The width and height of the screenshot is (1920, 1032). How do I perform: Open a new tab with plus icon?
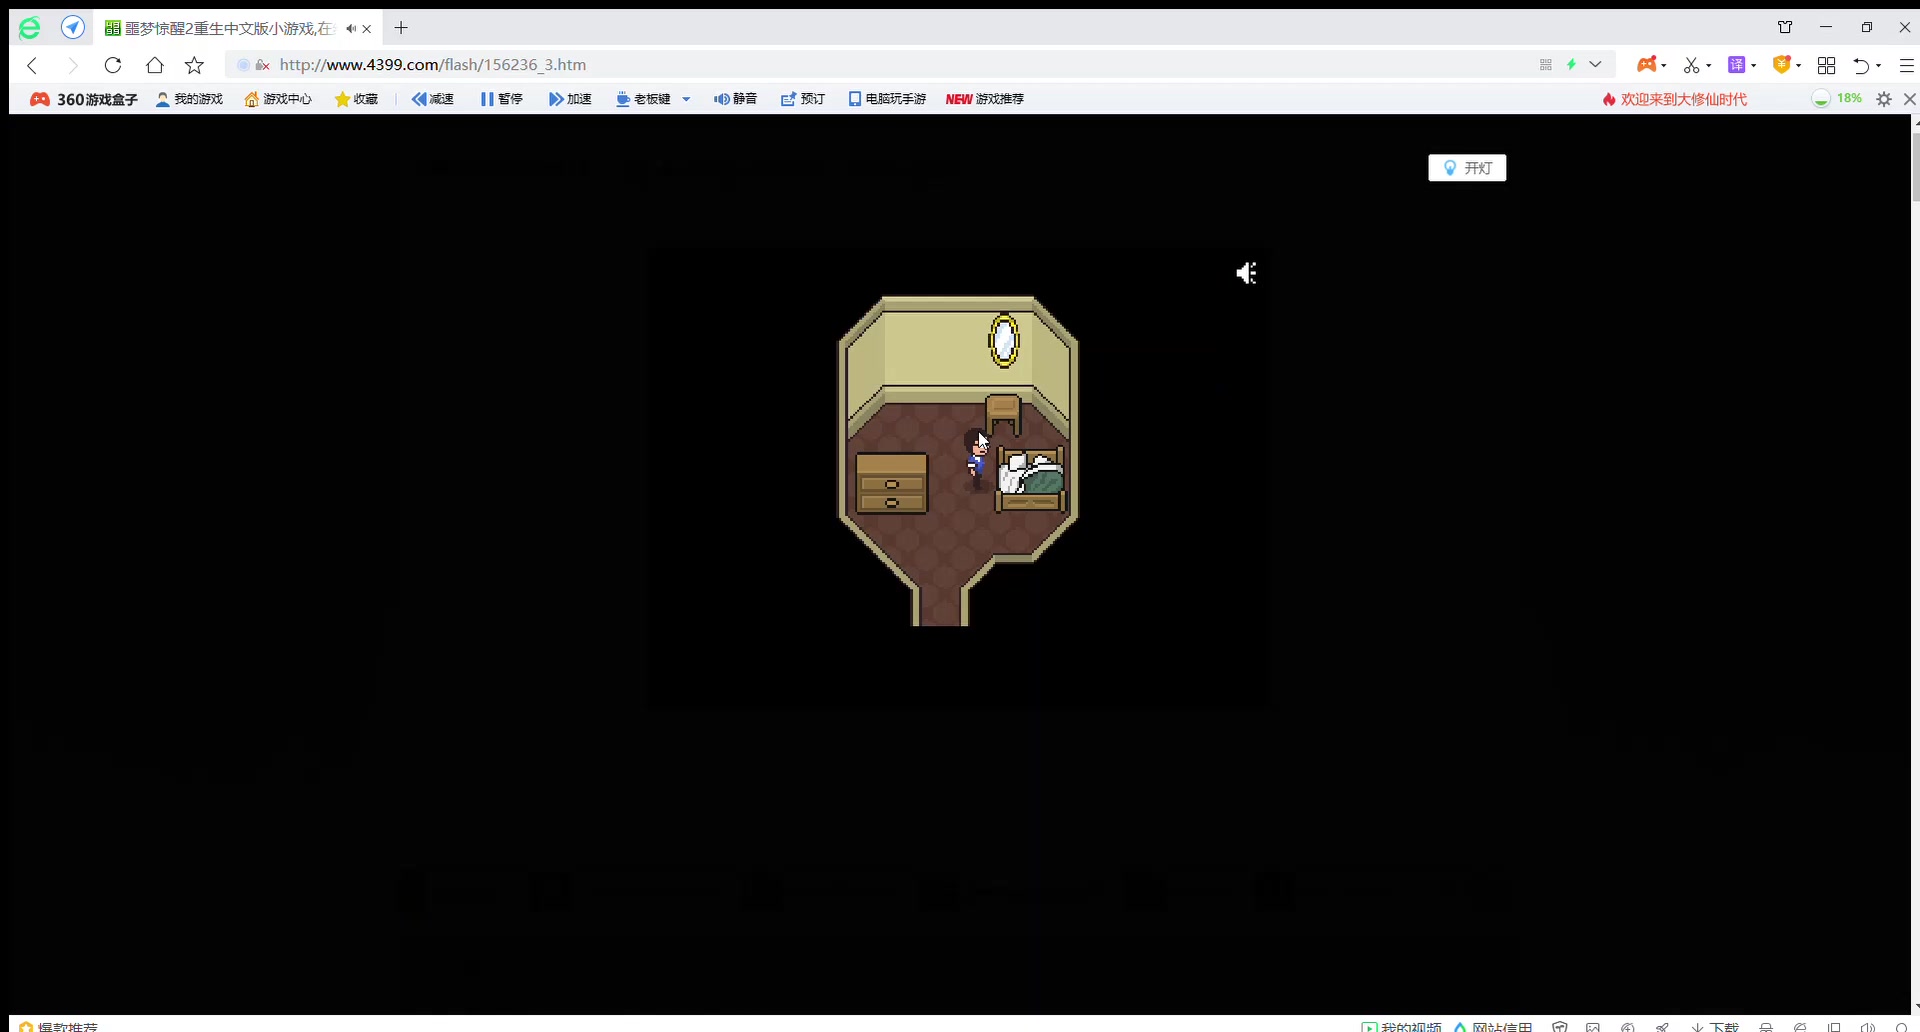pyautogui.click(x=401, y=28)
